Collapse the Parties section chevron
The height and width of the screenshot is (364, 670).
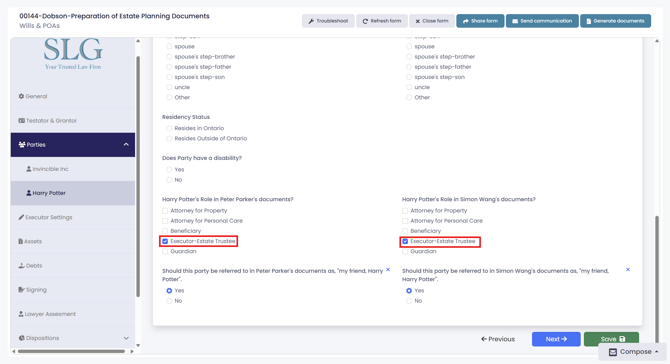coord(126,145)
